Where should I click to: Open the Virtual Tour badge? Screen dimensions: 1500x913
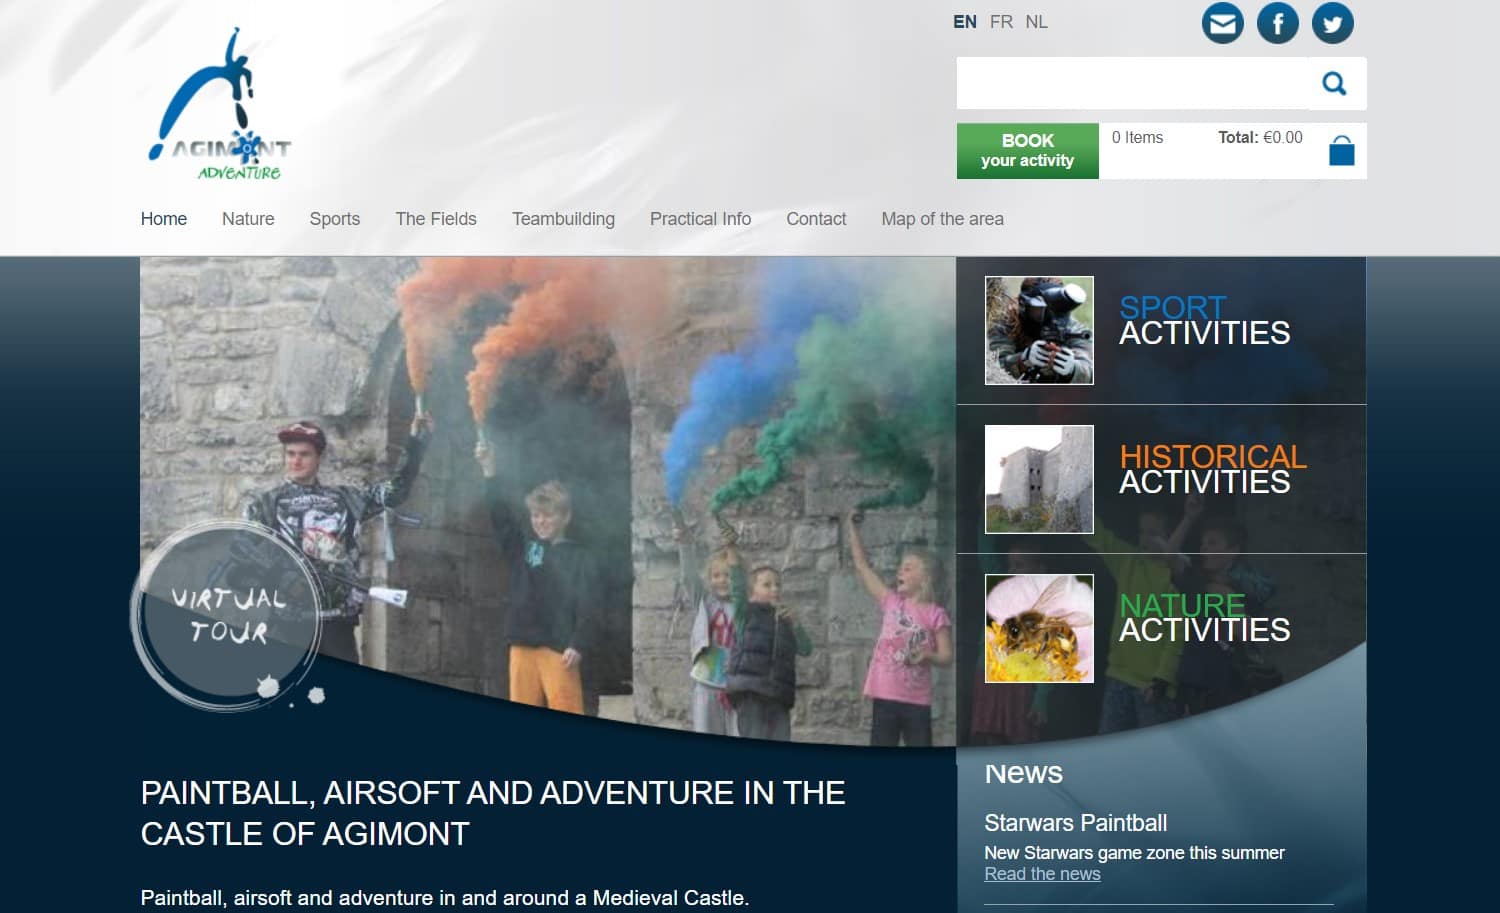click(228, 615)
